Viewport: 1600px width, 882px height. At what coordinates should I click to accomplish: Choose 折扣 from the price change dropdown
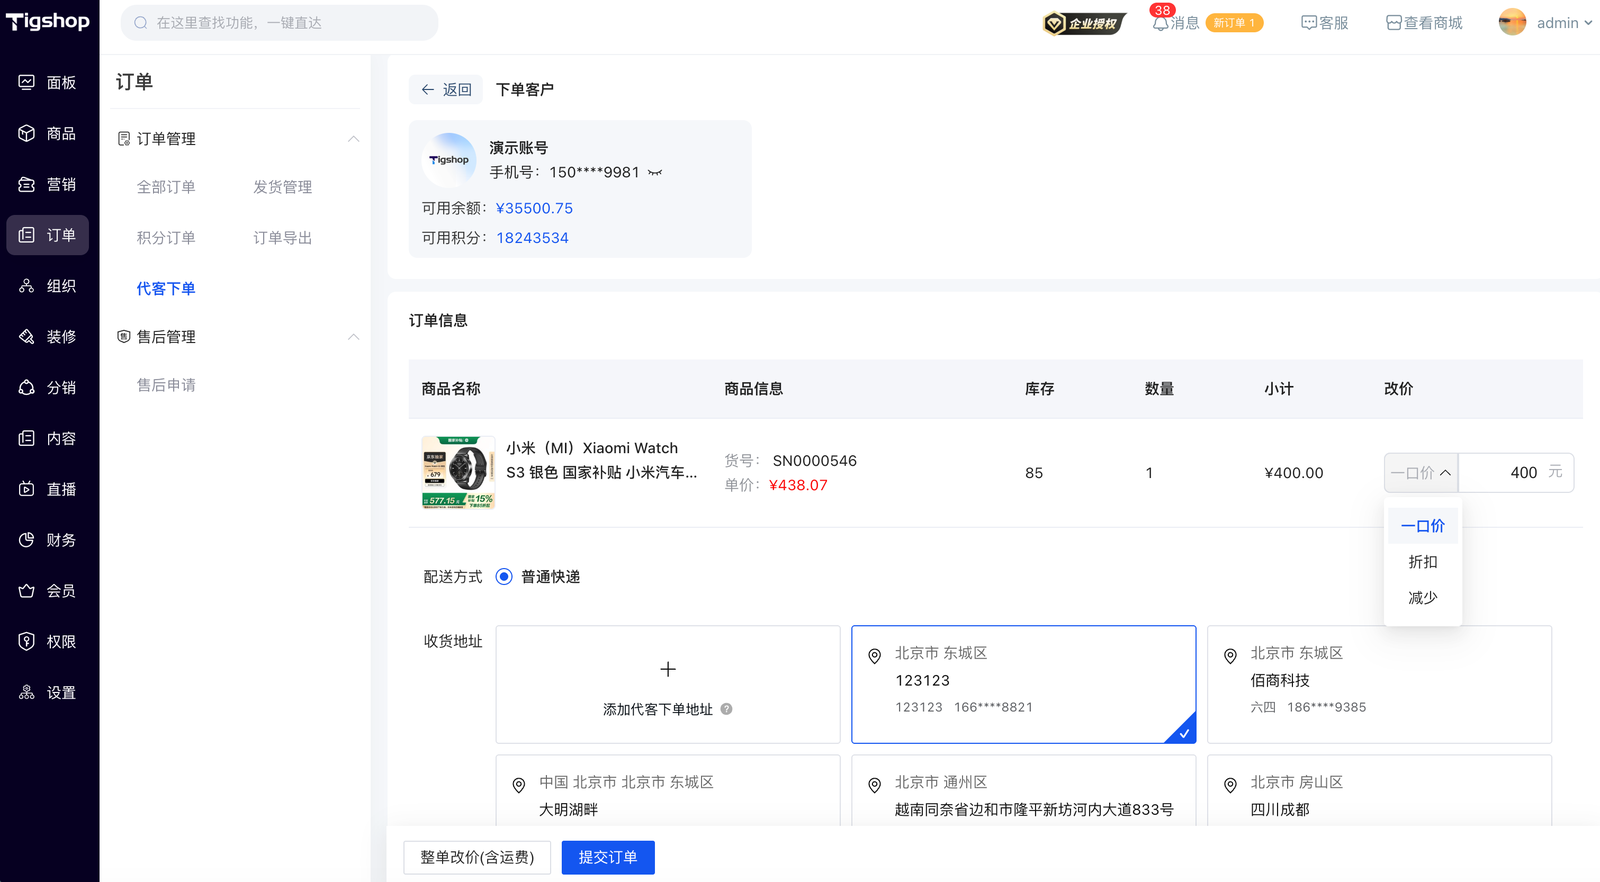1422,562
